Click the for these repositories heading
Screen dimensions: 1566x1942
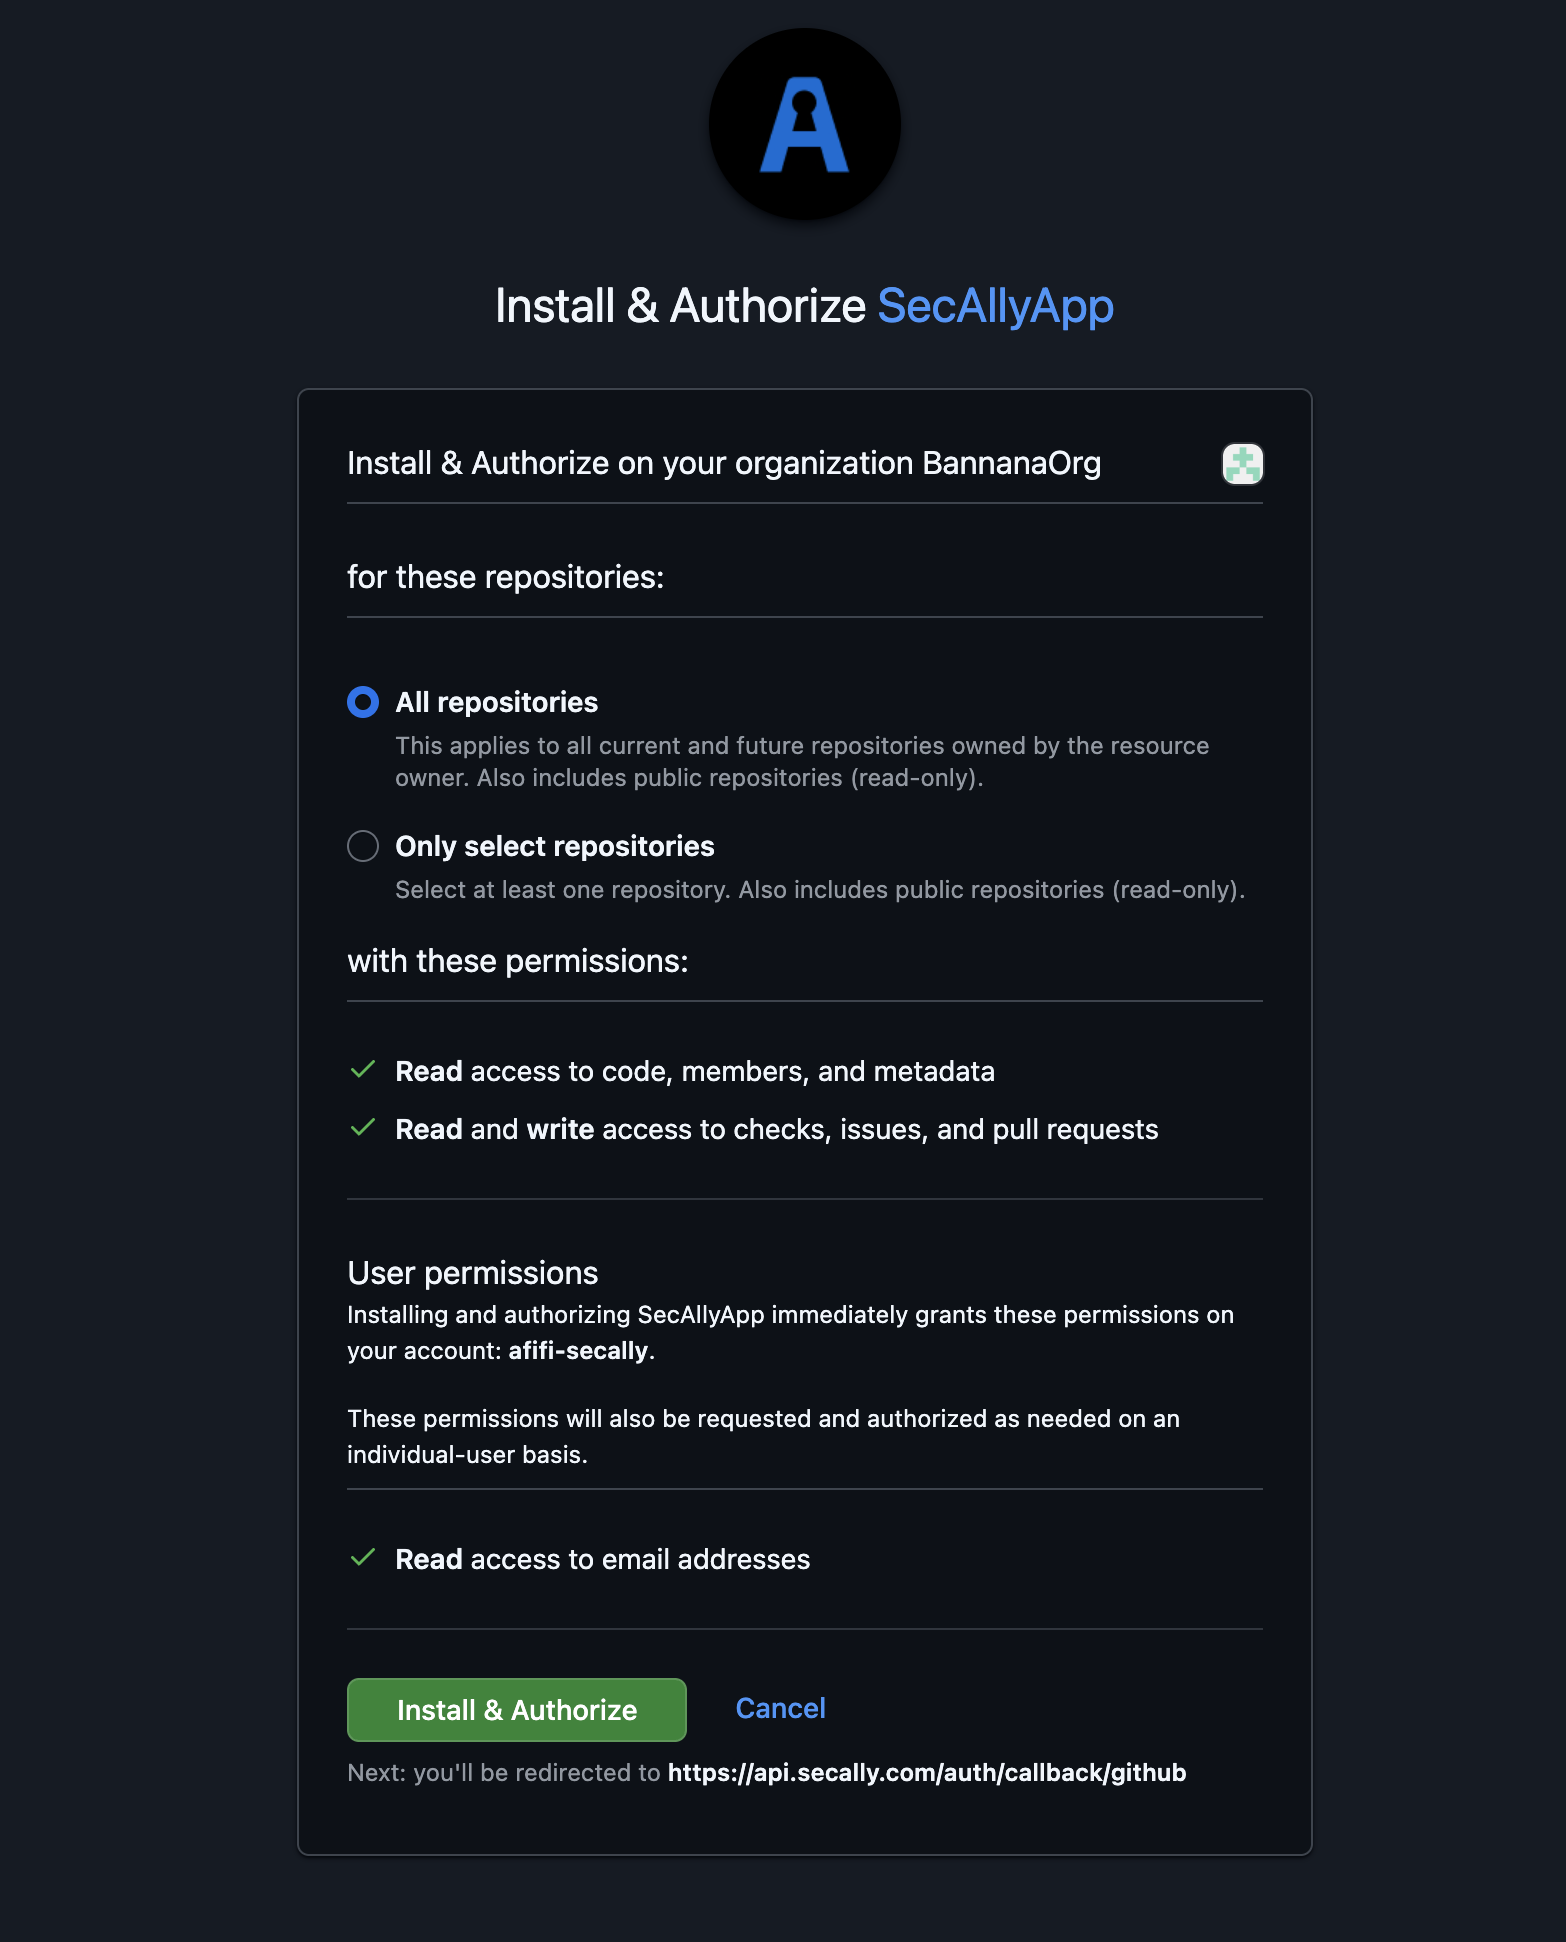(x=505, y=576)
